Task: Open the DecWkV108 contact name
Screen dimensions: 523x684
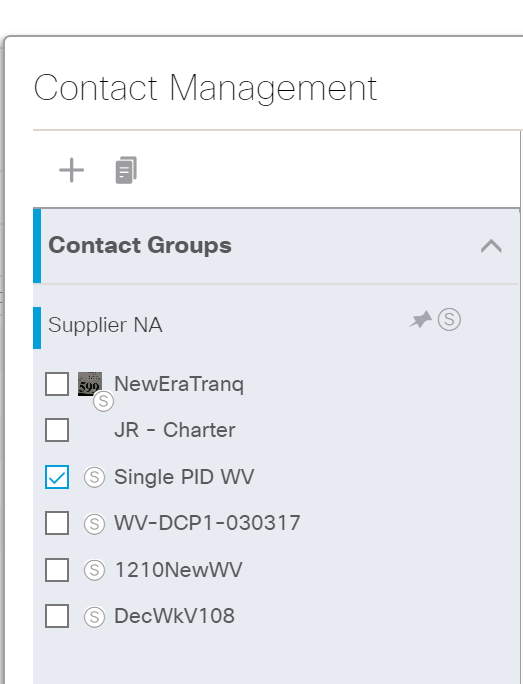Action: click(x=174, y=616)
